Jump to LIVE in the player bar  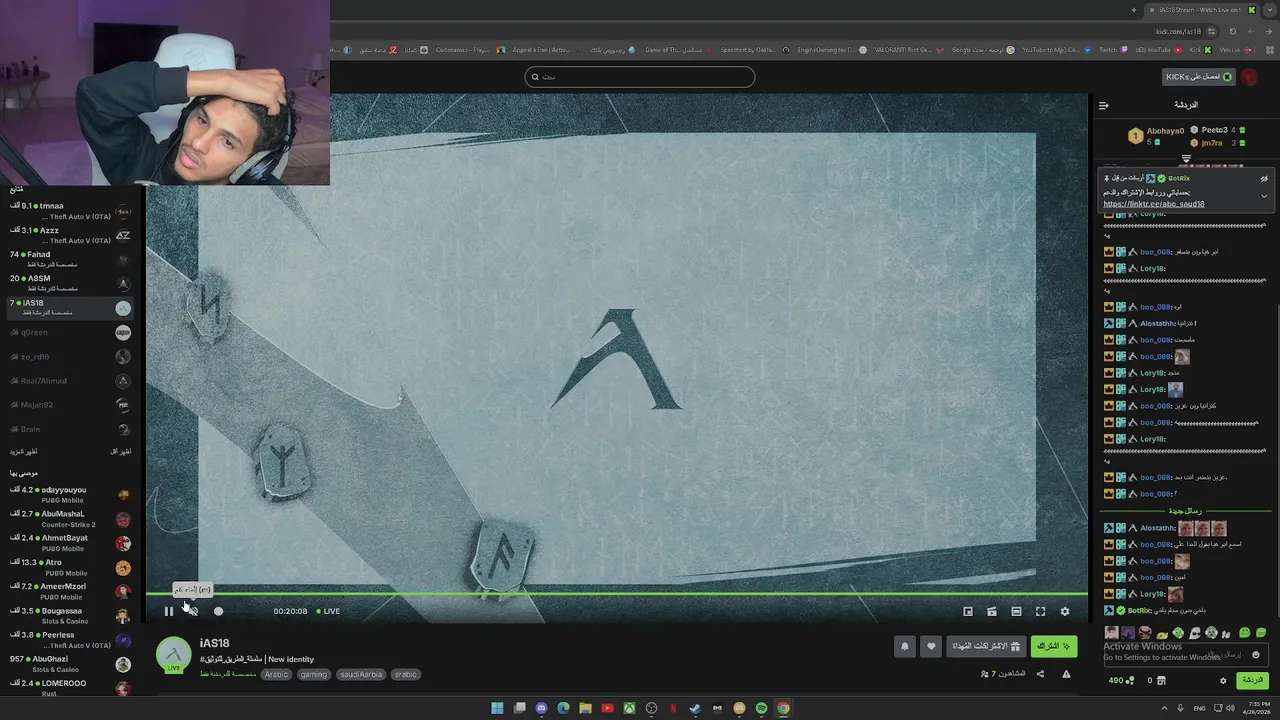point(328,611)
